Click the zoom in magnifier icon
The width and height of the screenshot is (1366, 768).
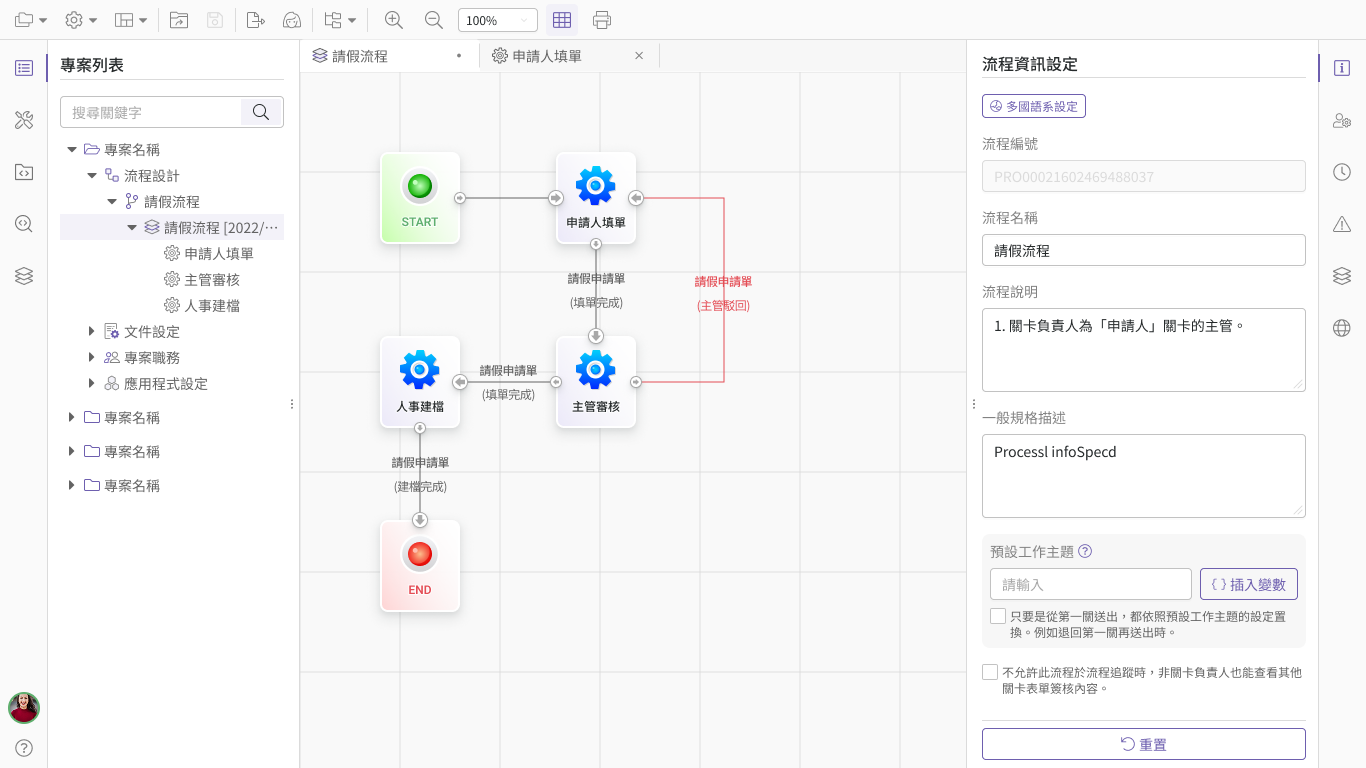click(x=394, y=20)
